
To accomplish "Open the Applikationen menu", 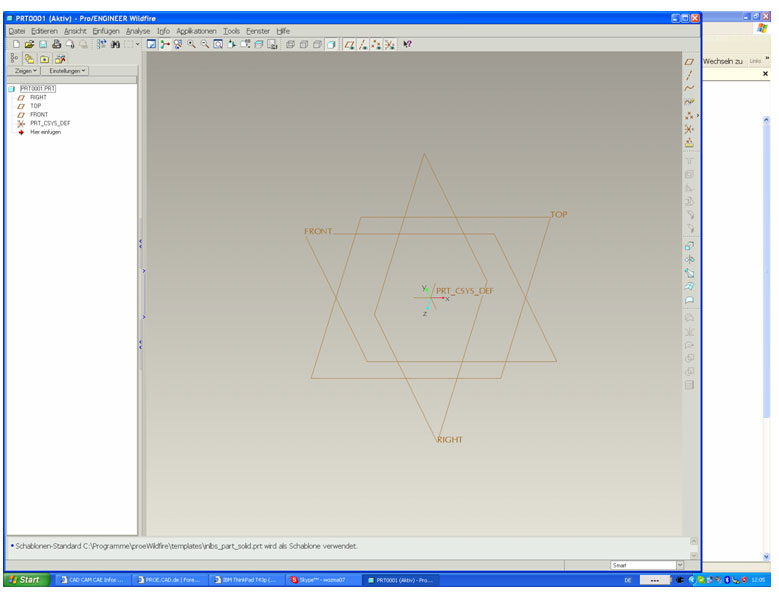I will click(x=196, y=31).
